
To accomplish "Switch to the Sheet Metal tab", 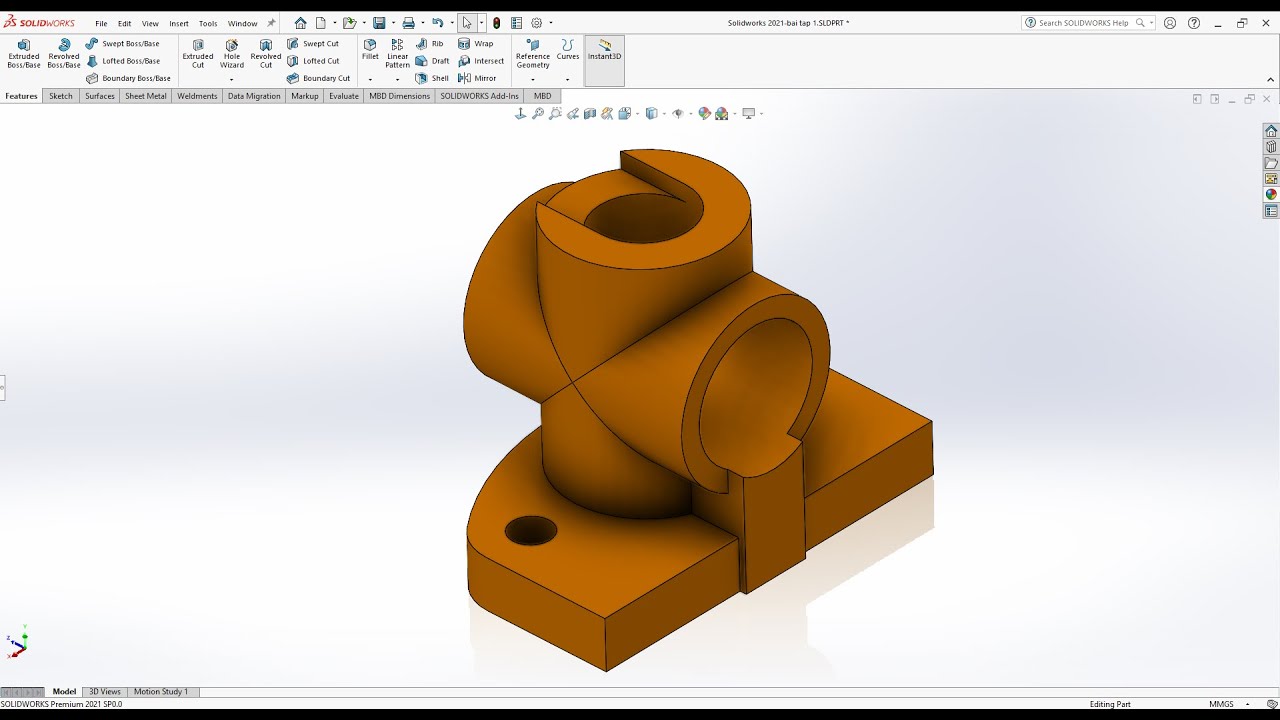I will coord(146,96).
